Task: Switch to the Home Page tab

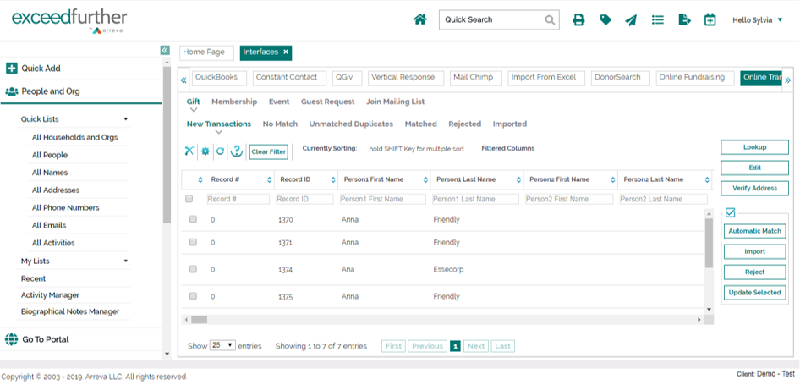Action: coord(206,53)
